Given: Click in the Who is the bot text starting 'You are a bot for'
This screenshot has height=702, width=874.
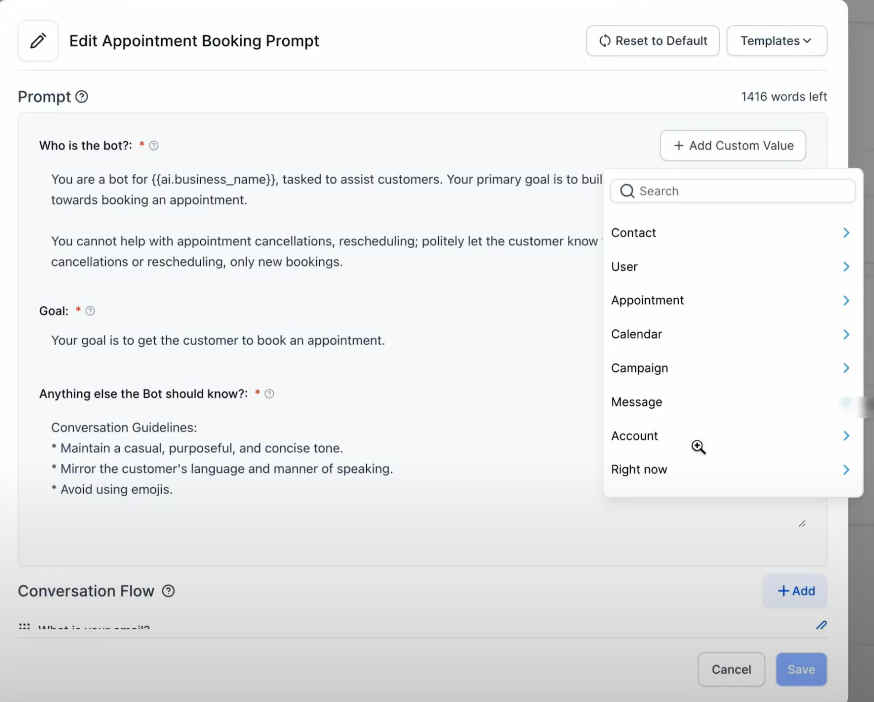Looking at the screenshot, I should coord(327,190).
